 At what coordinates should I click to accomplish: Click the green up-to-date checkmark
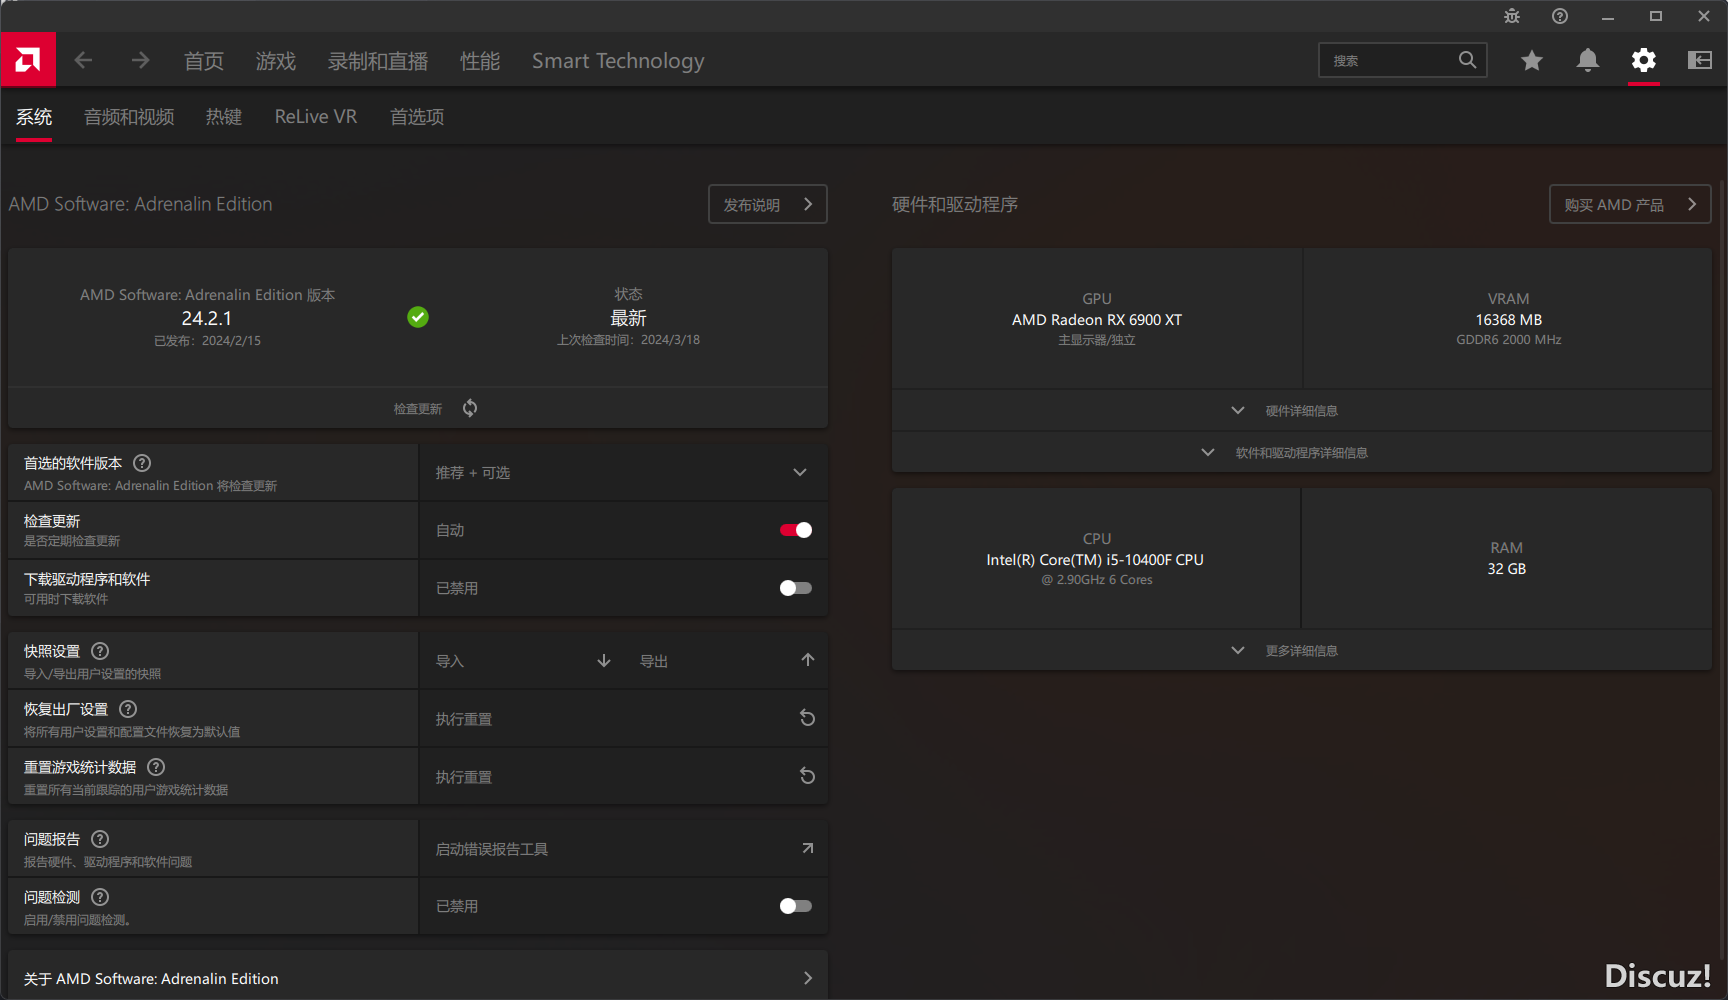coord(418,317)
